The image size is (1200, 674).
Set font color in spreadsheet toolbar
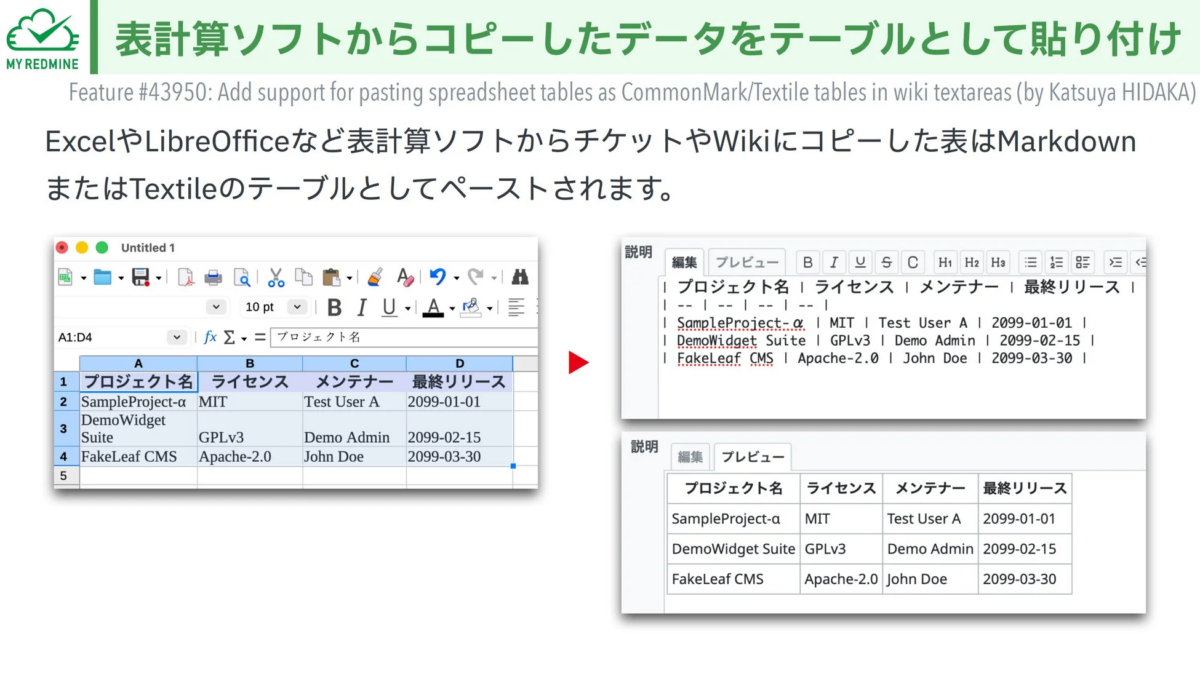[433, 307]
